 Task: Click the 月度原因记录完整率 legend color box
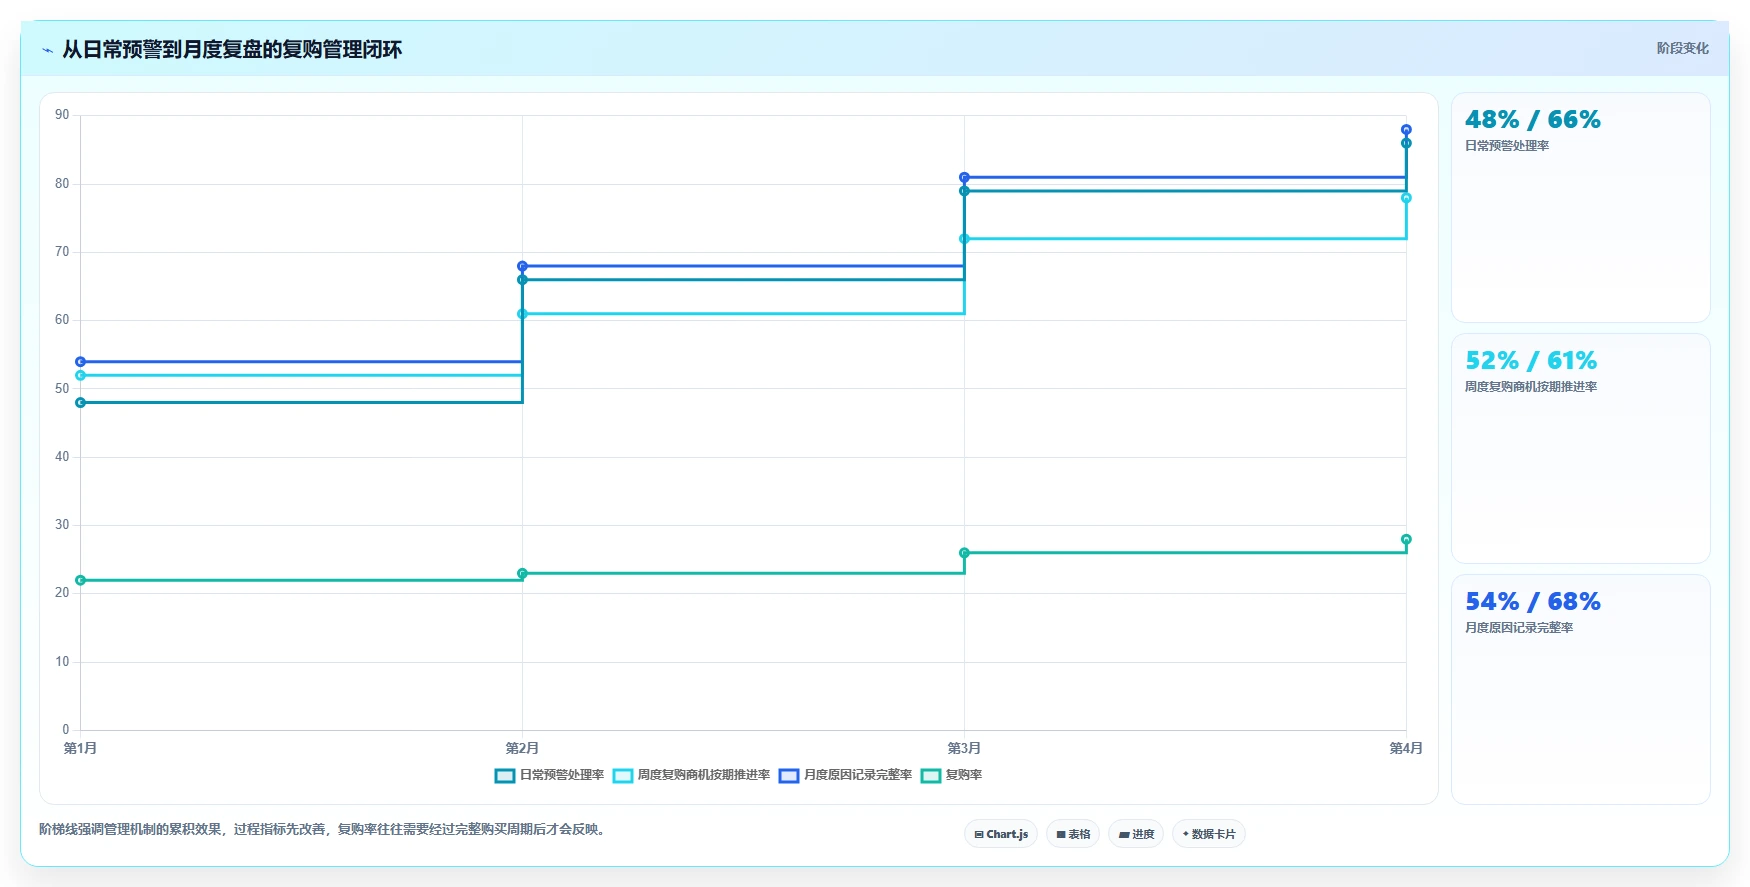(789, 776)
